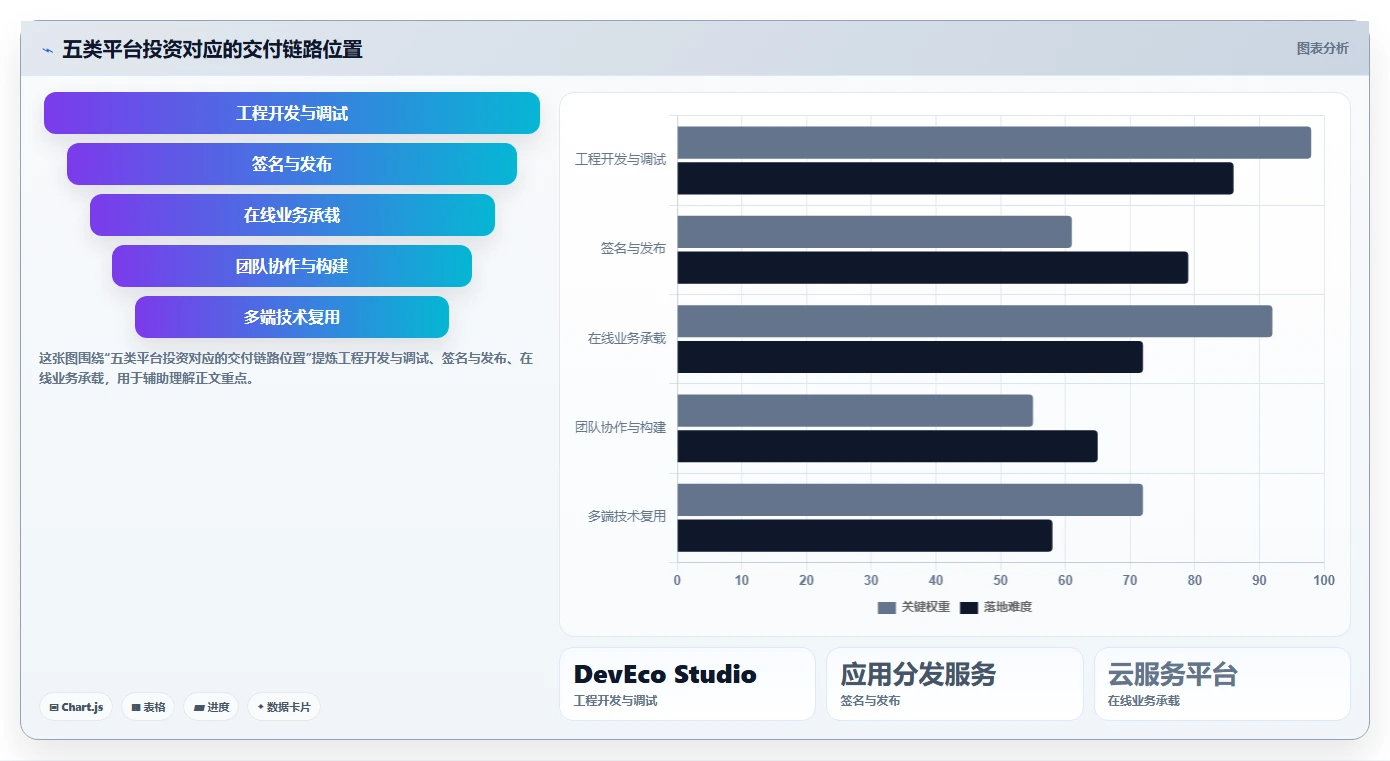
Task: Toggle the 关键权重 legend entry
Action: (914, 607)
